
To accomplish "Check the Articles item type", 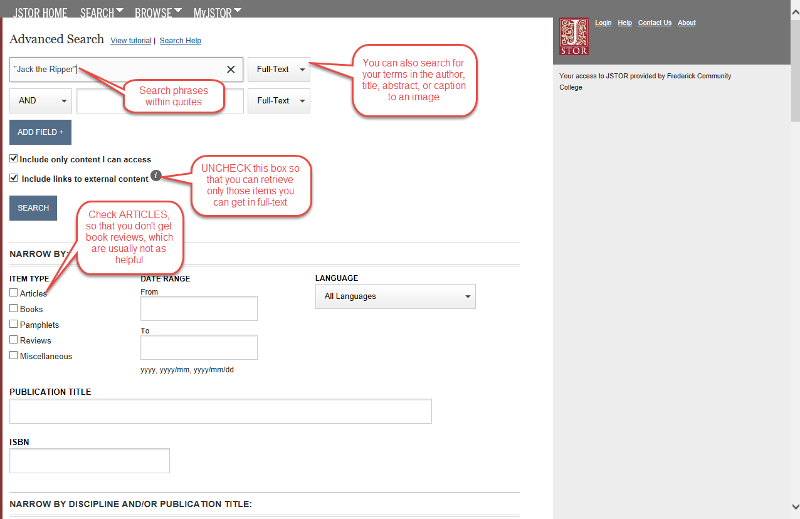I will [x=14, y=293].
